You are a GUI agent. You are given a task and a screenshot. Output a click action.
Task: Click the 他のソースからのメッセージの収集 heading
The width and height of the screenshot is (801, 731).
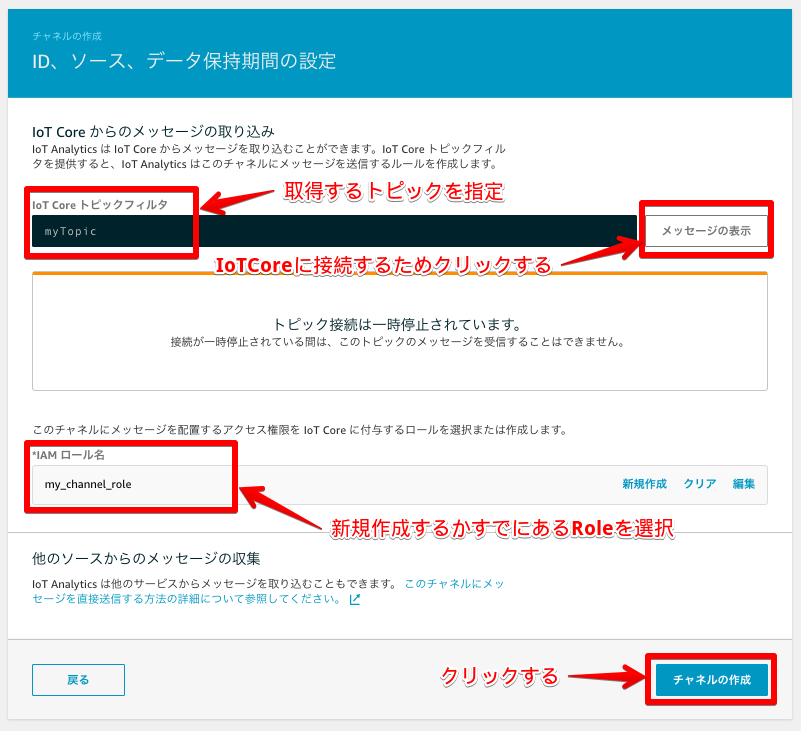point(146,559)
